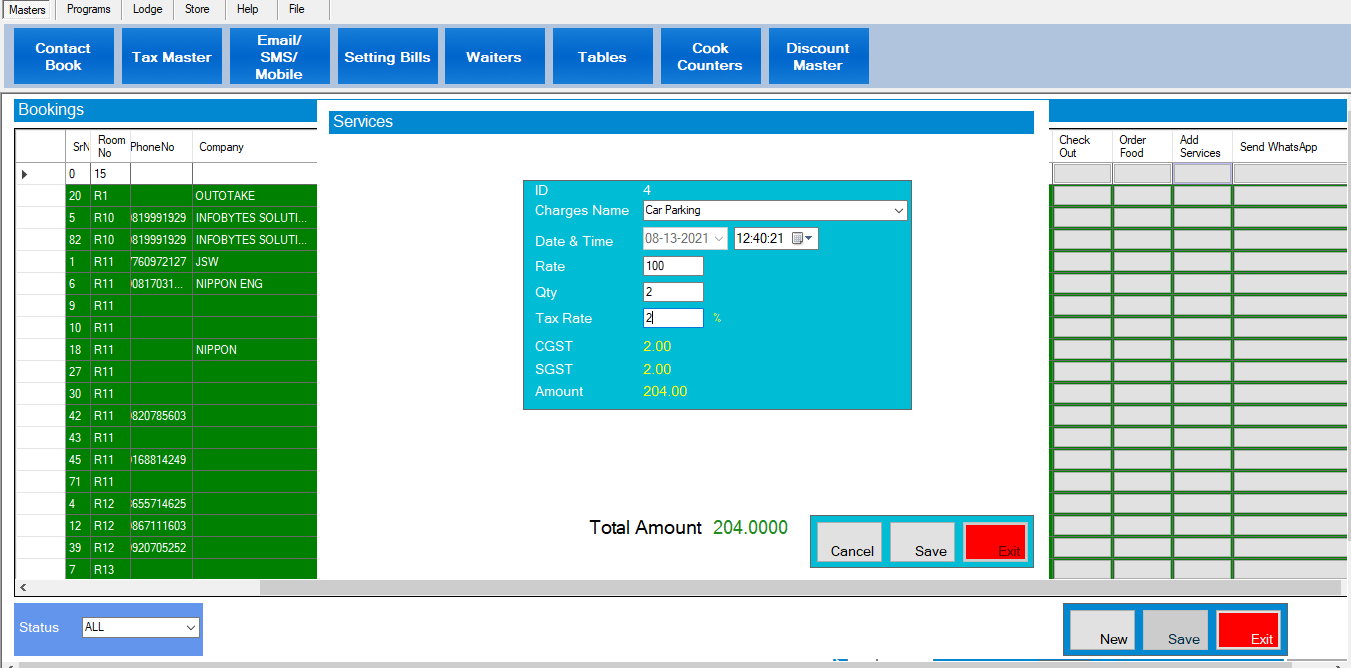Click Save in the Services dialog
This screenshot has height=668, width=1351.
pos(923,542)
